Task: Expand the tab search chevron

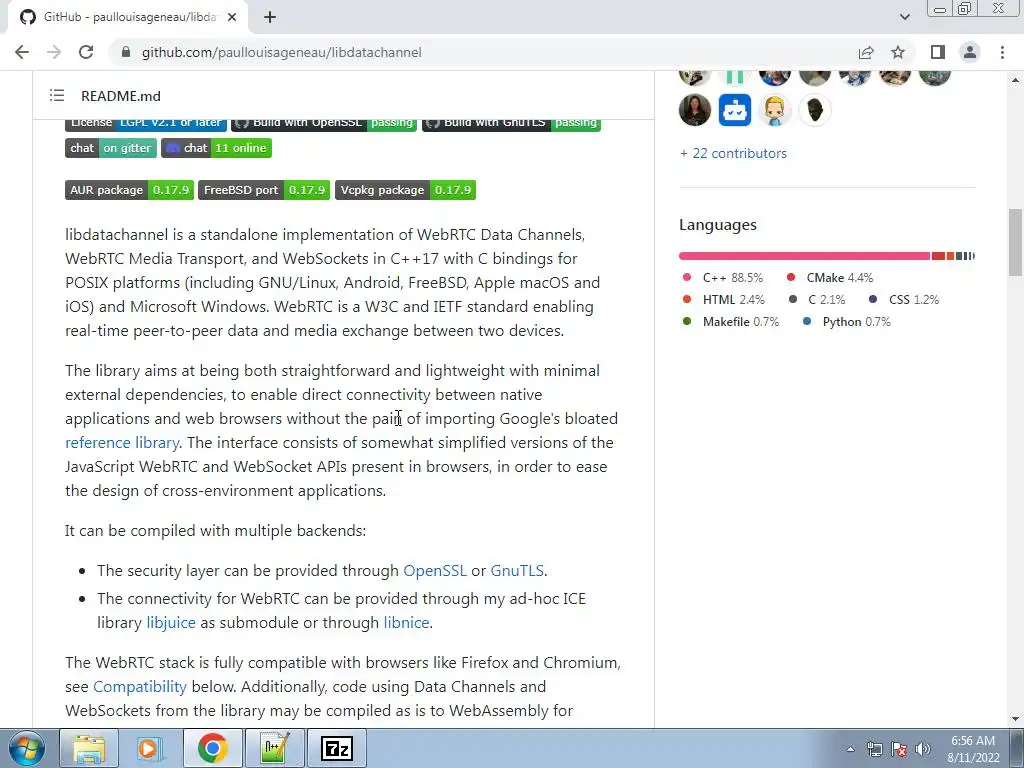Action: tap(904, 17)
